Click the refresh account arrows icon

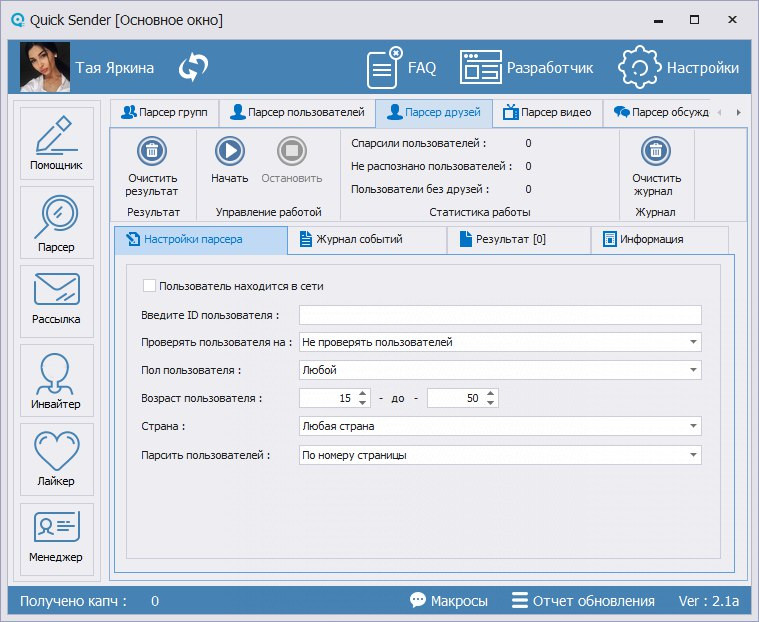[x=193, y=68]
